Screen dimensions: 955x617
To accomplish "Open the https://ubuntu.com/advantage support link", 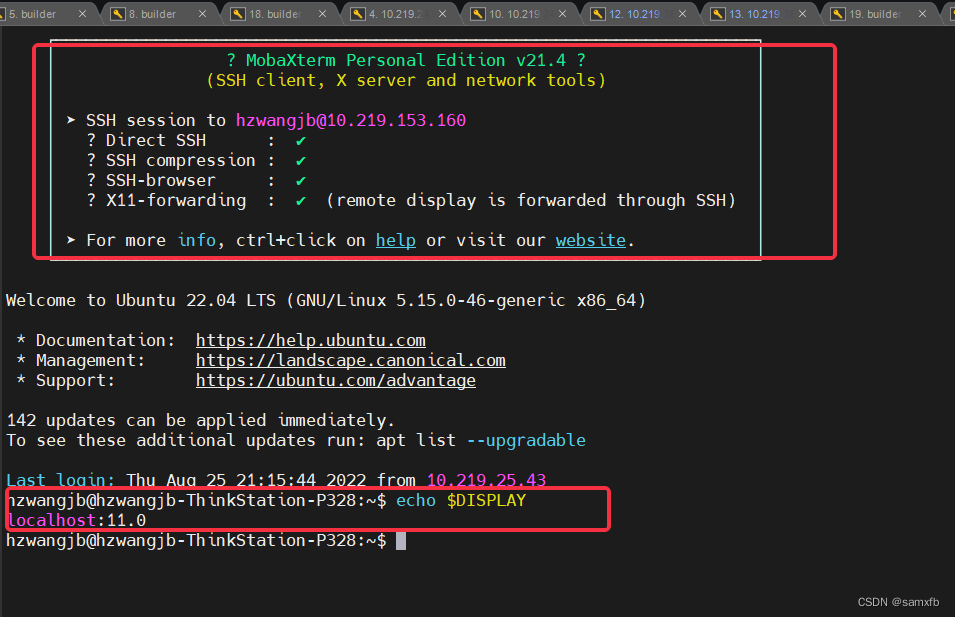I will (x=335, y=380).
